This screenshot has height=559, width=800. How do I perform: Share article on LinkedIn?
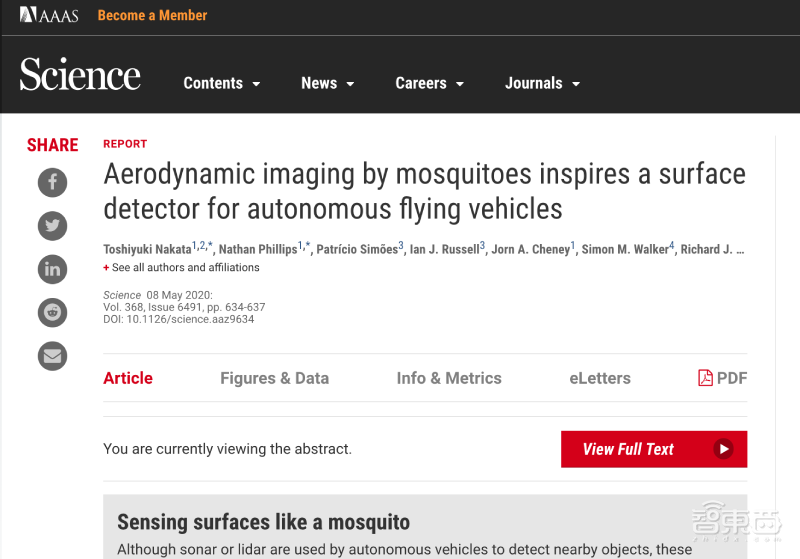click(52, 268)
